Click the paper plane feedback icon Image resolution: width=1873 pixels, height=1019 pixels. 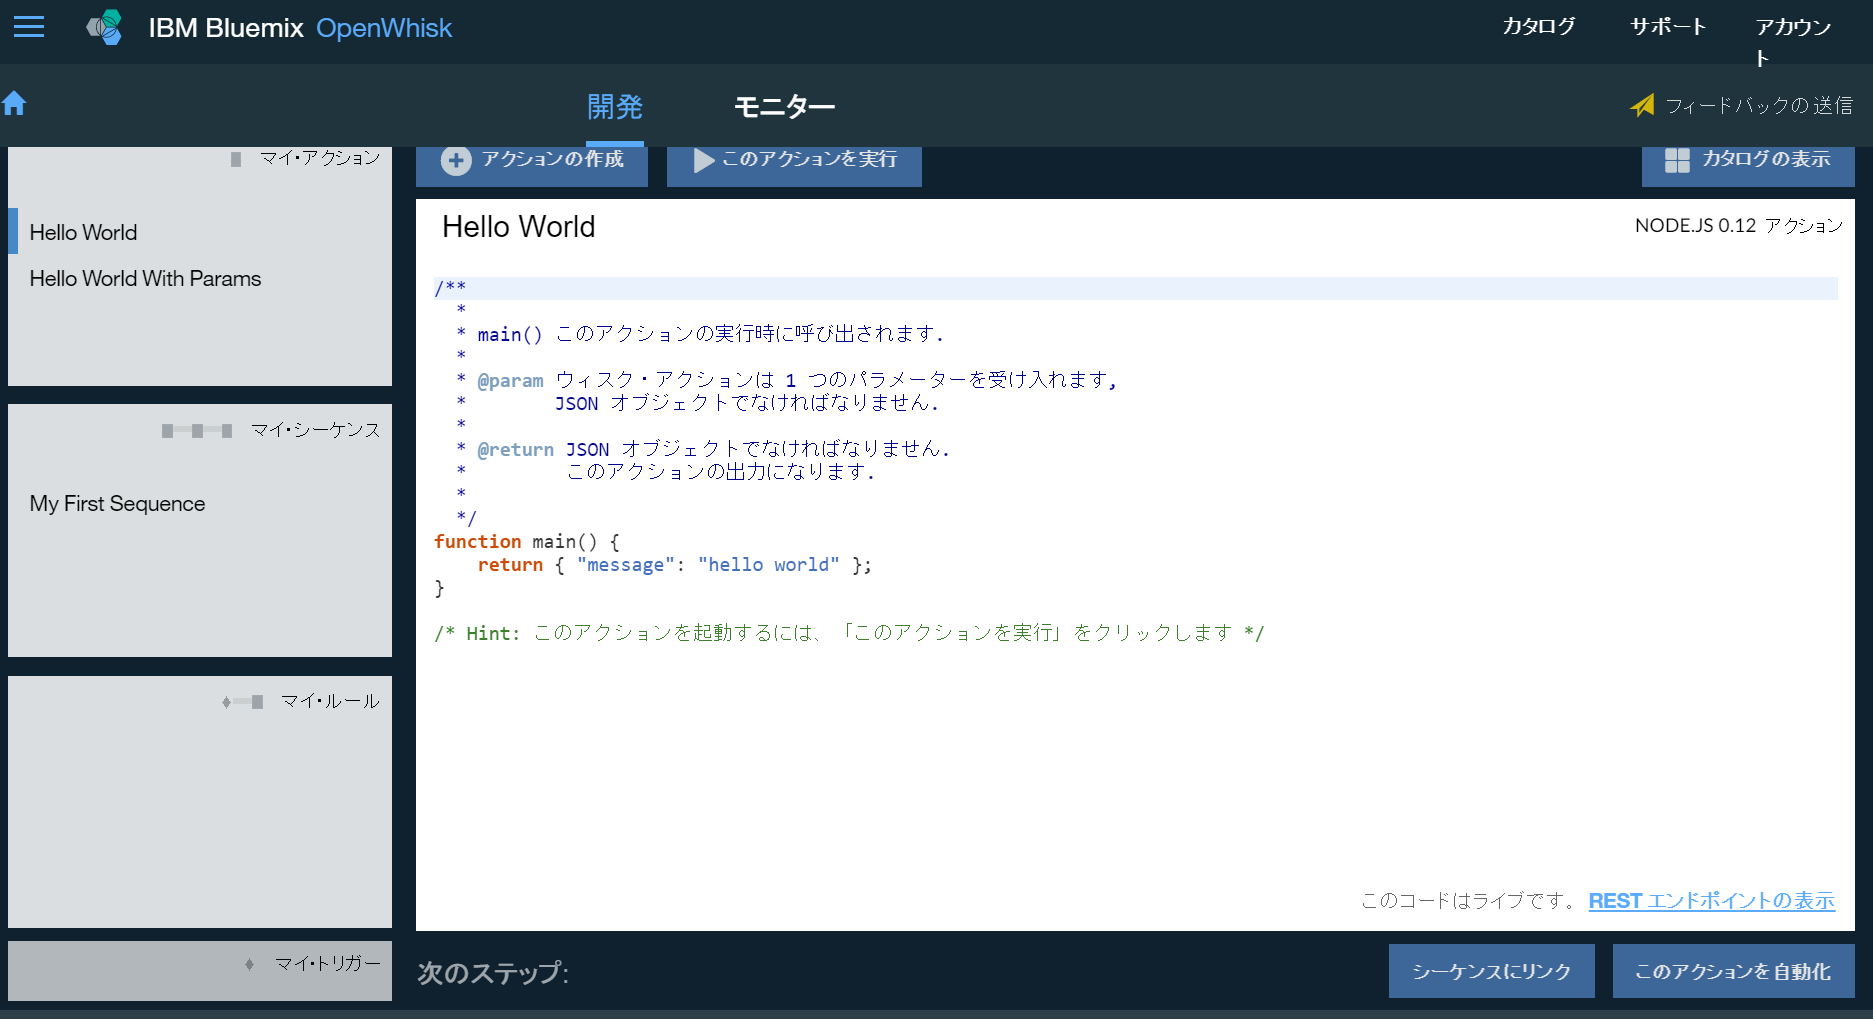pyautogui.click(x=1642, y=105)
